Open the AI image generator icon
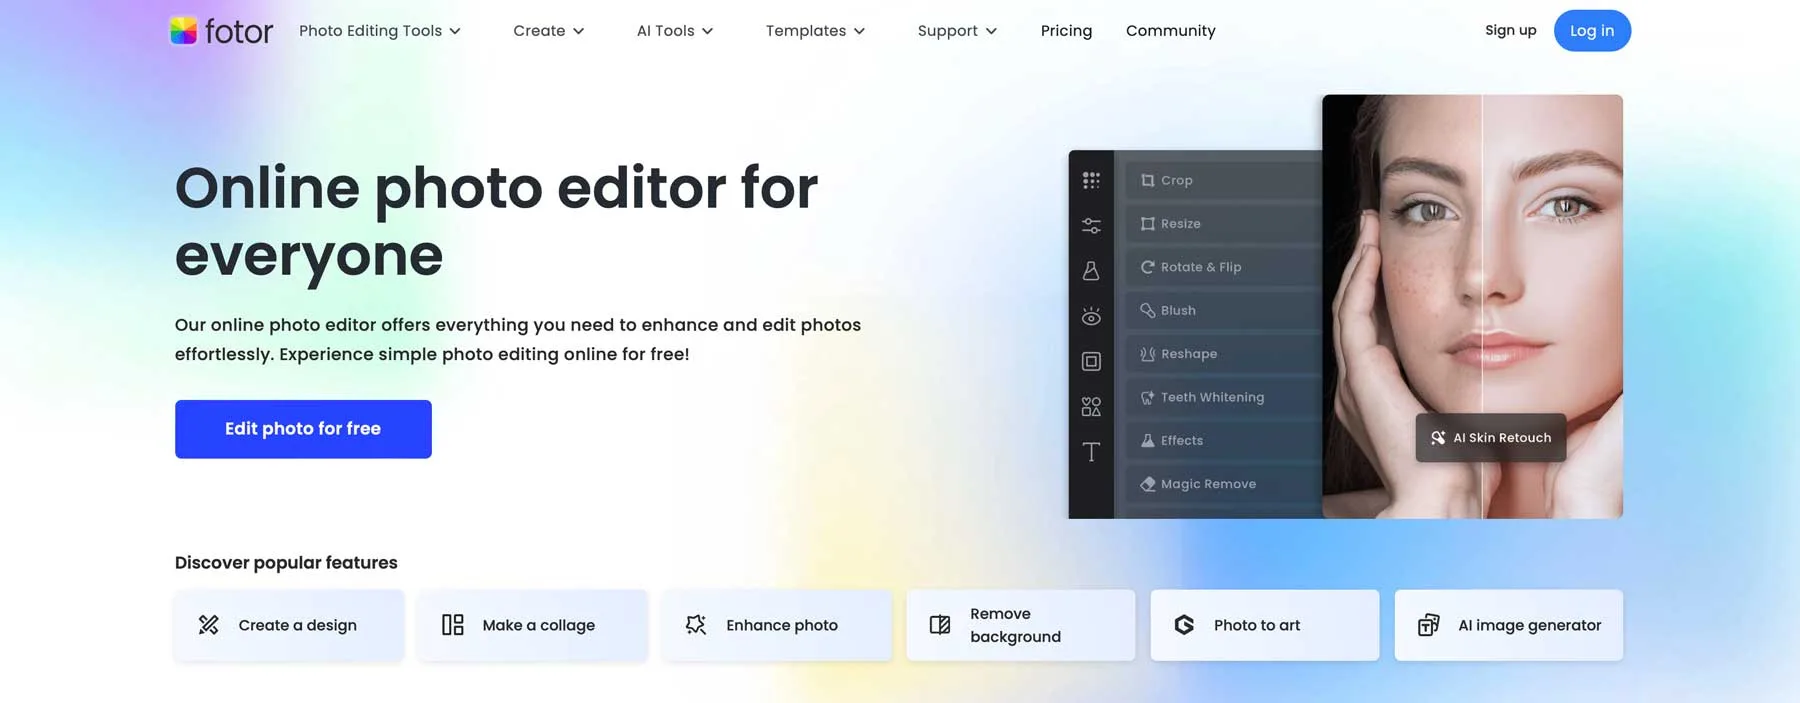1800x703 pixels. coord(1428,625)
